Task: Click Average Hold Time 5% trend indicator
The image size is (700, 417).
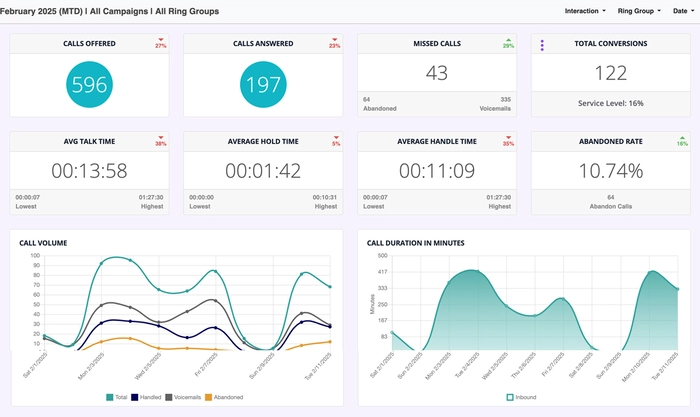Action: click(x=336, y=141)
